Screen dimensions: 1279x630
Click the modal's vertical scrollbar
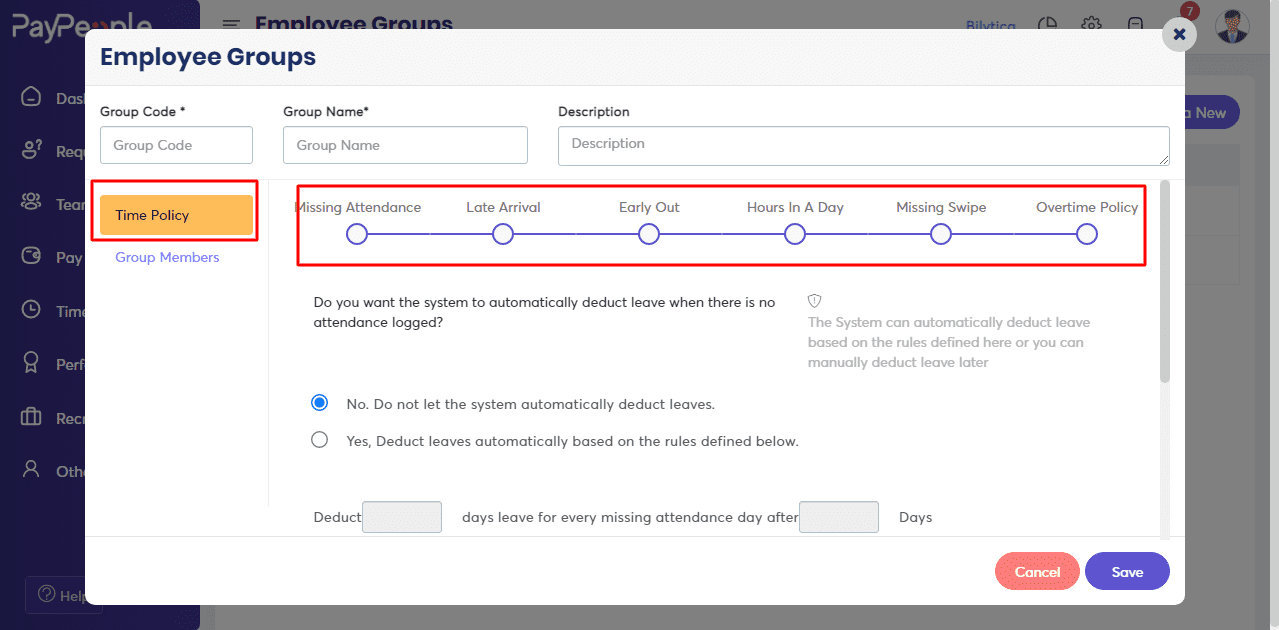tap(1164, 282)
